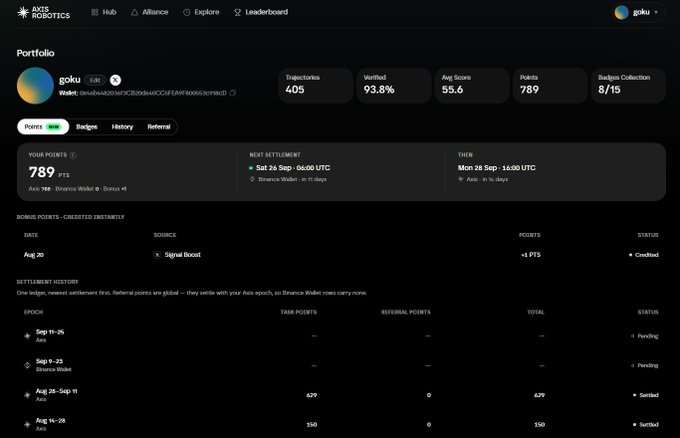680x438 pixels.
Task: Click the Explore clock icon
Action: click(x=186, y=12)
